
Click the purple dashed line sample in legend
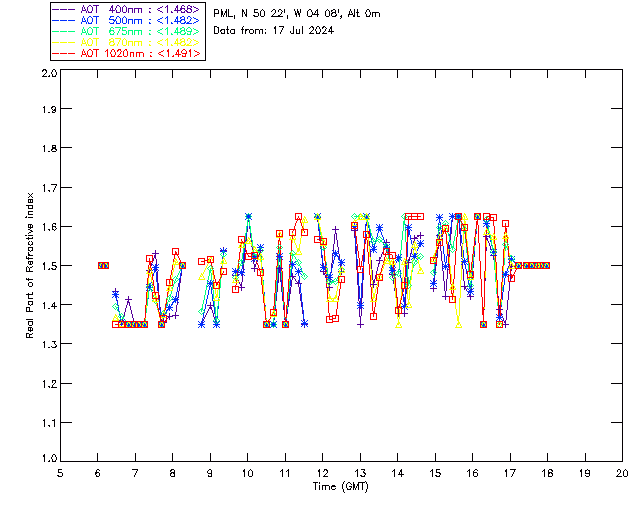pyautogui.click(x=64, y=9)
